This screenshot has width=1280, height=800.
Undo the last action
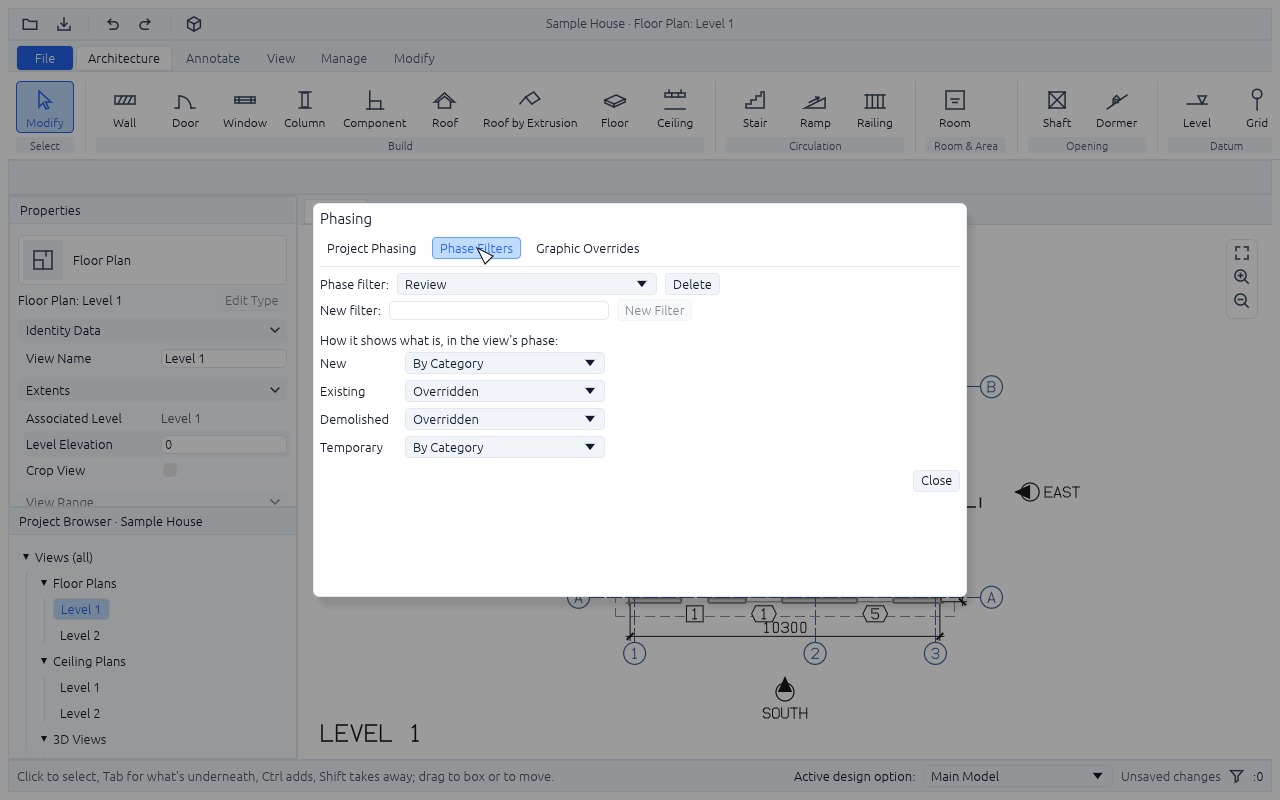click(x=113, y=24)
